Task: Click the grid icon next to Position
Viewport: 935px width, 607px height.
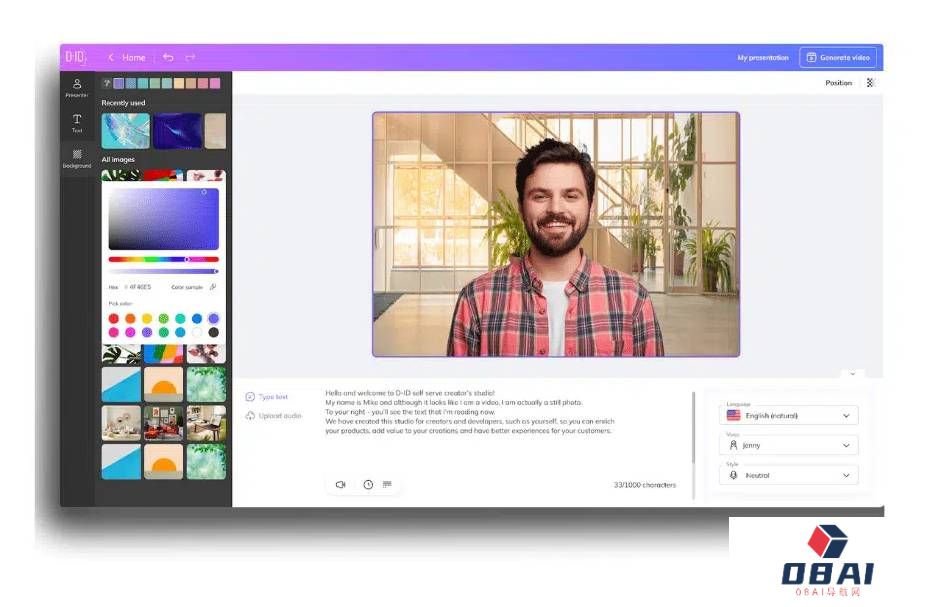Action: pos(870,83)
